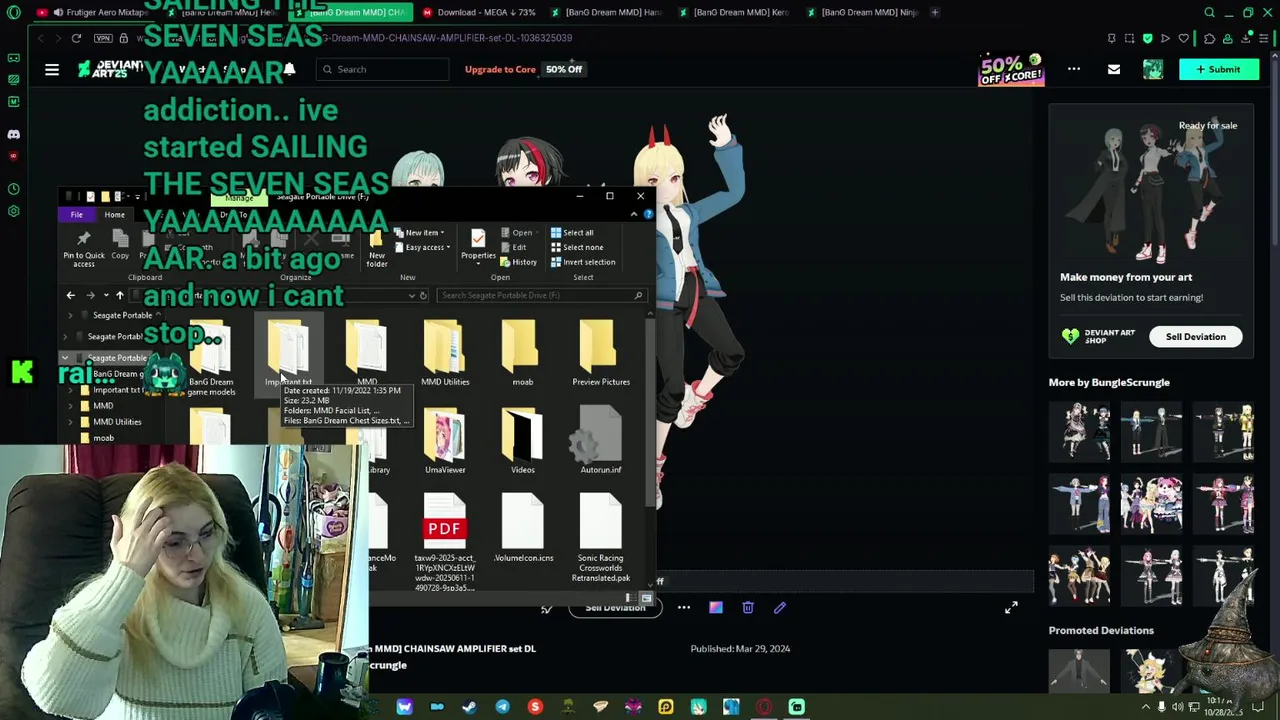
Task: Go back in the browser
Action: [40, 38]
